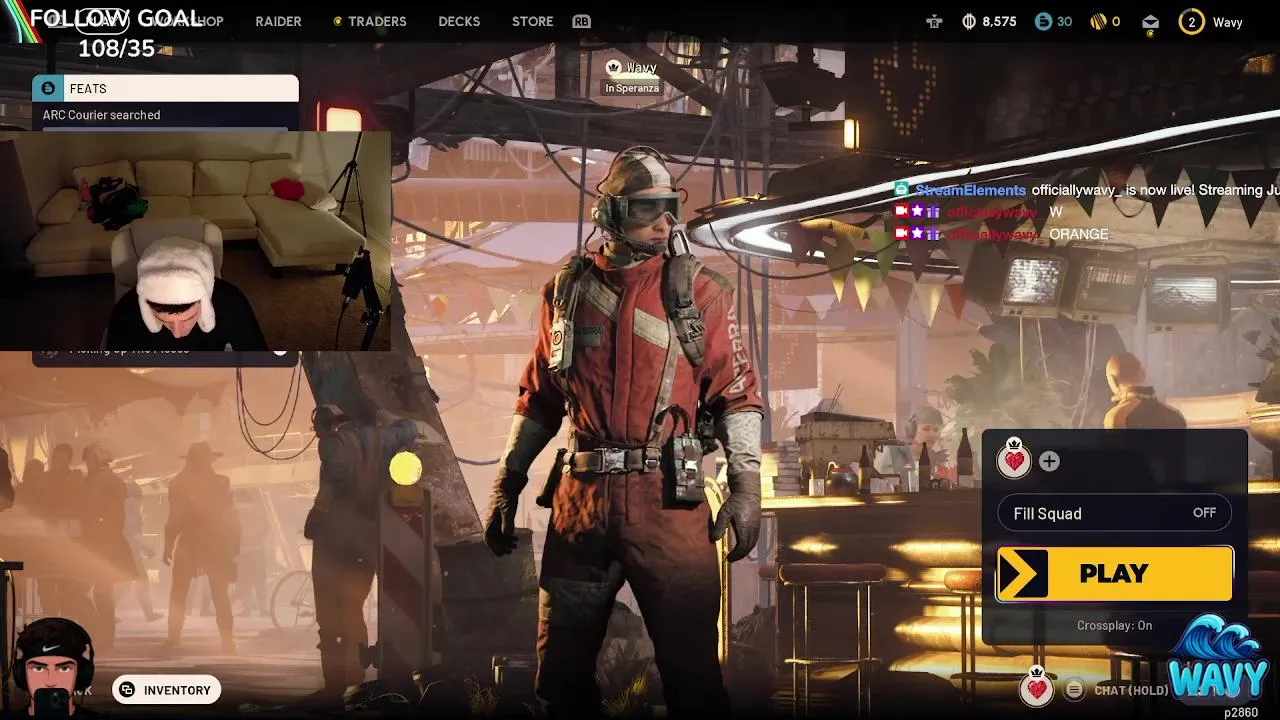Go to the Store tab
The image size is (1280, 720).
pyautogui.click(x=532, y=21)
